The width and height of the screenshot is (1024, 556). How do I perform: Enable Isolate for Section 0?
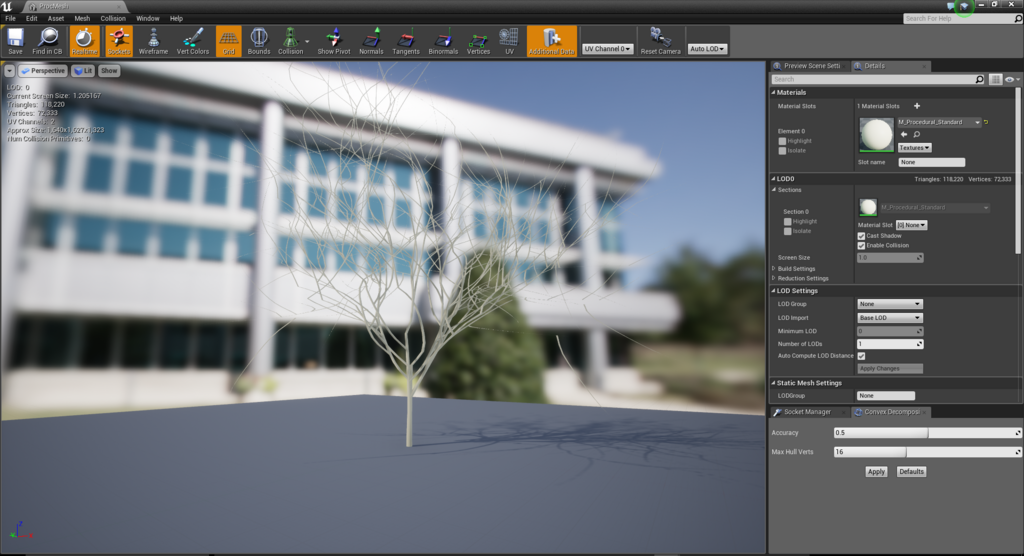(x=788, y=231)
